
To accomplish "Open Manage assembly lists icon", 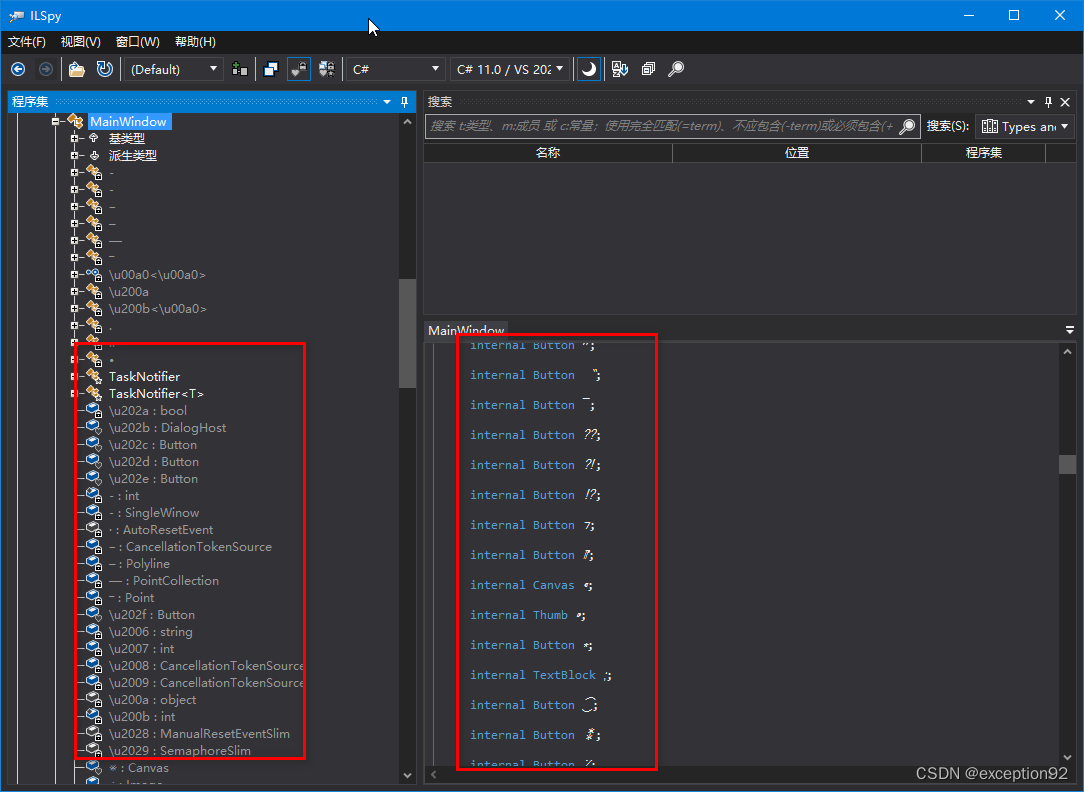I will tap(240, 69).
